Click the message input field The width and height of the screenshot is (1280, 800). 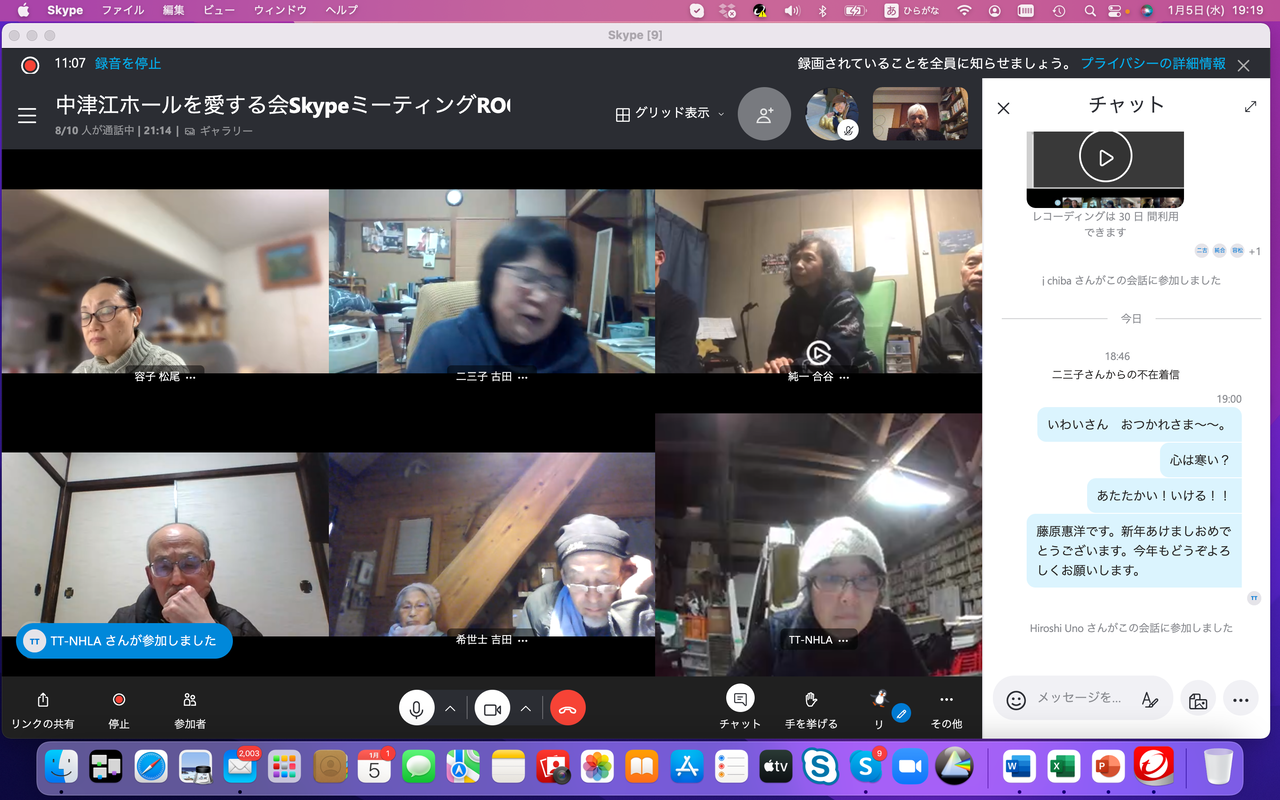coord(1080,698)
